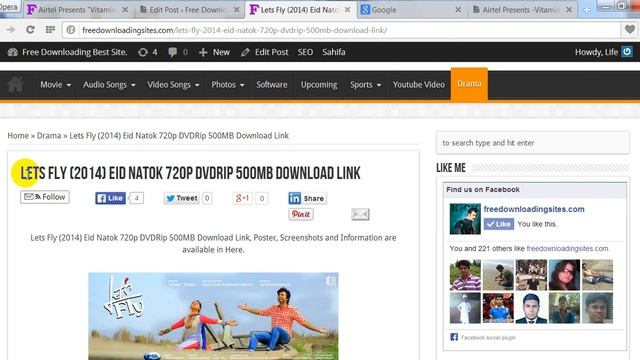This screenshot has height=360, width=640.
Task: Open the Speed Dial grid icon
Action: [x=50, y=29]
